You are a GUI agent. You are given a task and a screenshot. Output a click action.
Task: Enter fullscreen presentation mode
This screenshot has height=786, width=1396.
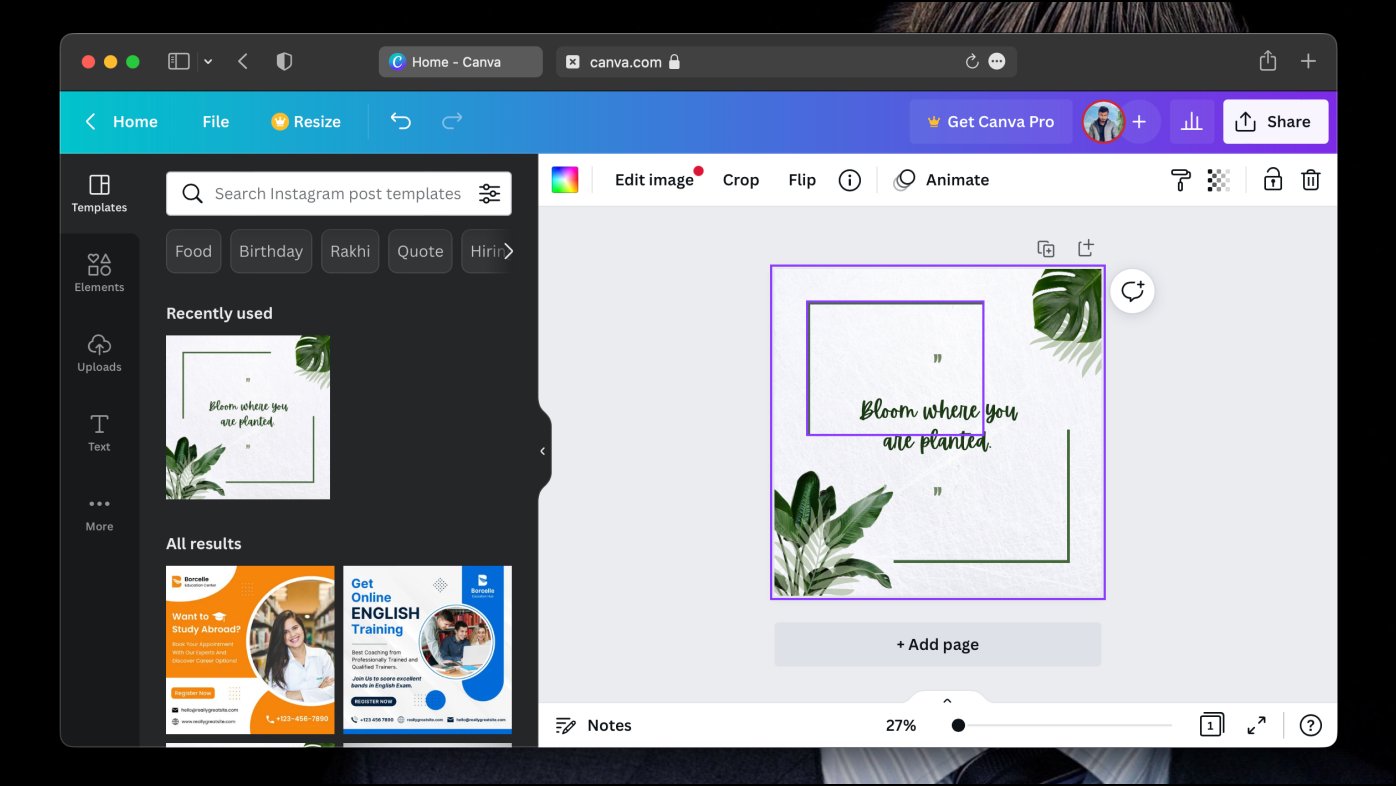pyautogui.click(x=1257, y=725)
